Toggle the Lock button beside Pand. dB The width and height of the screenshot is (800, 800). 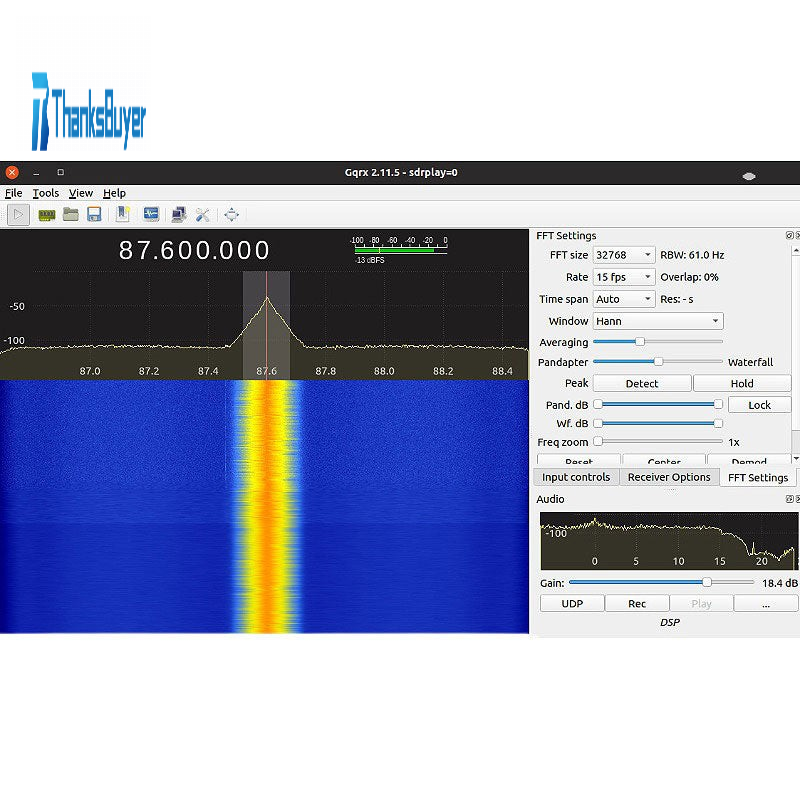point(759,405)
